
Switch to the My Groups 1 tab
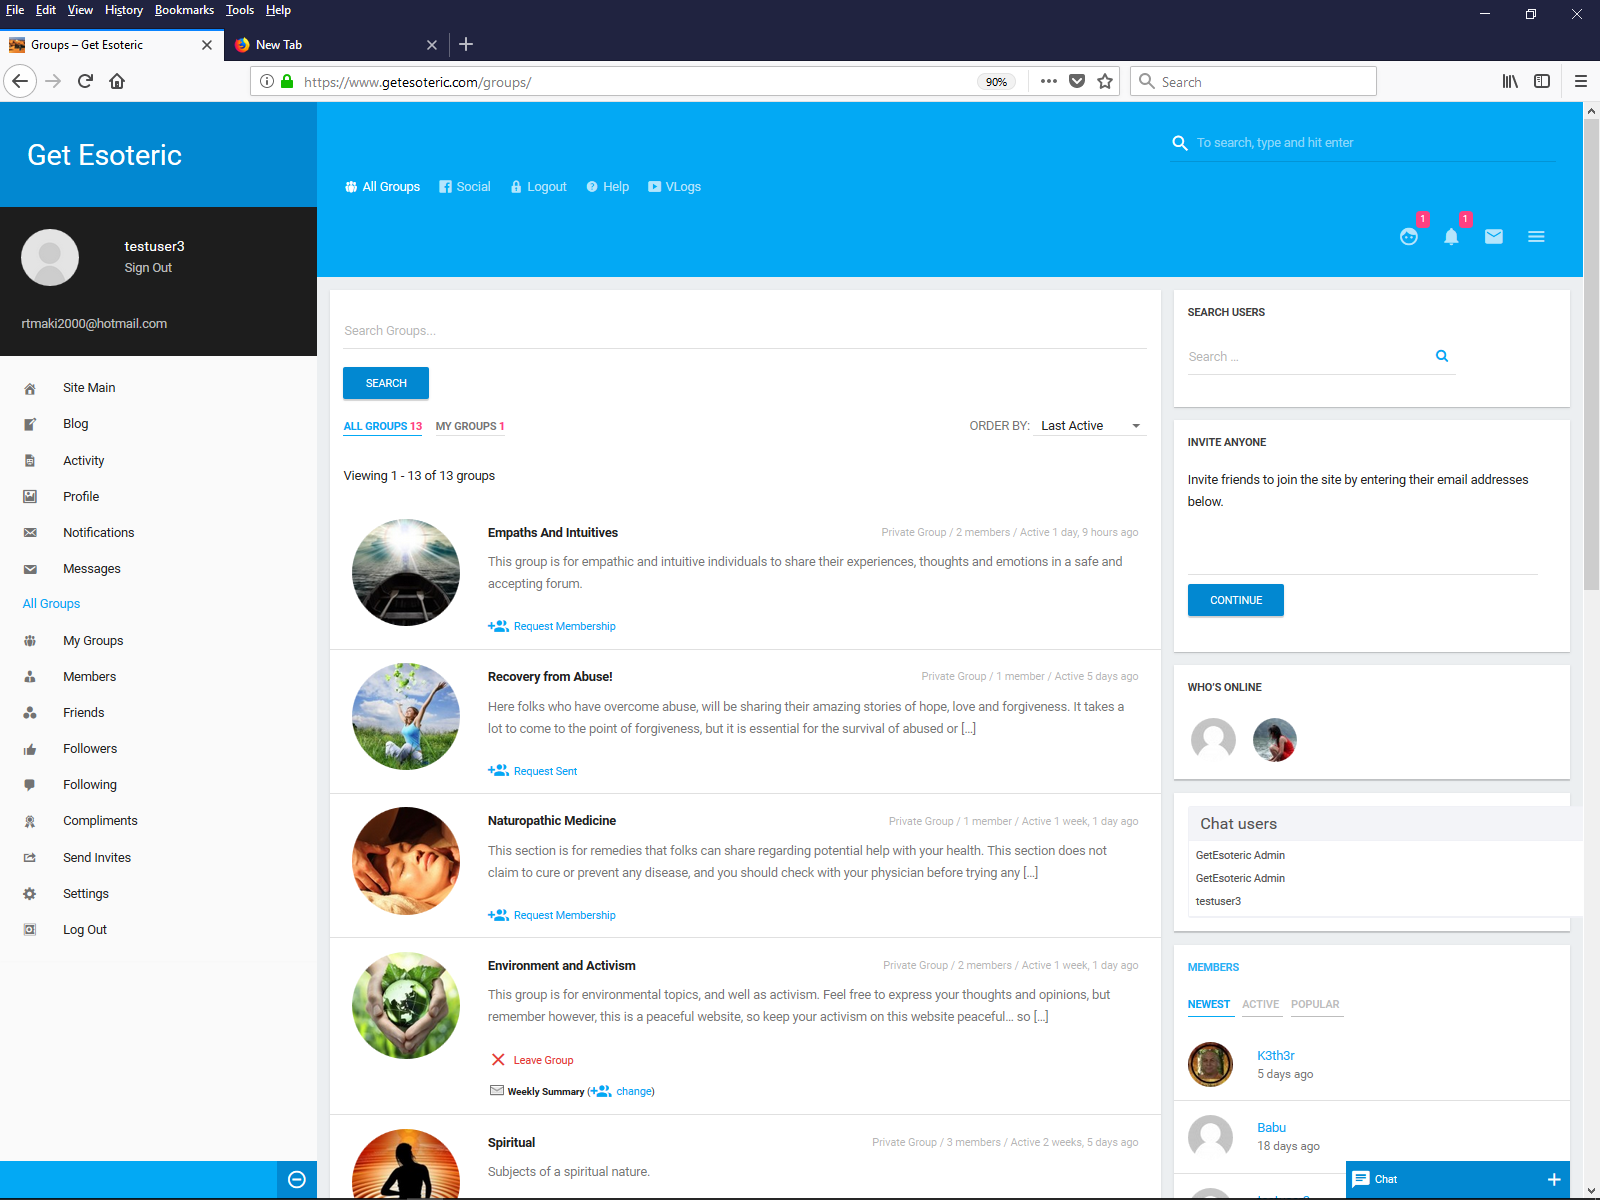[470, 426]
